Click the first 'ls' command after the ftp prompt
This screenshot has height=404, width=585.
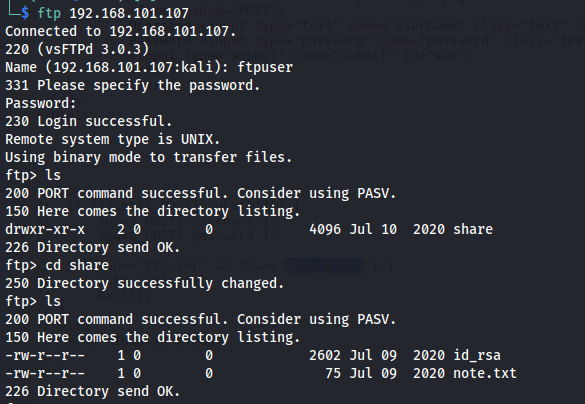pos(53,175)
